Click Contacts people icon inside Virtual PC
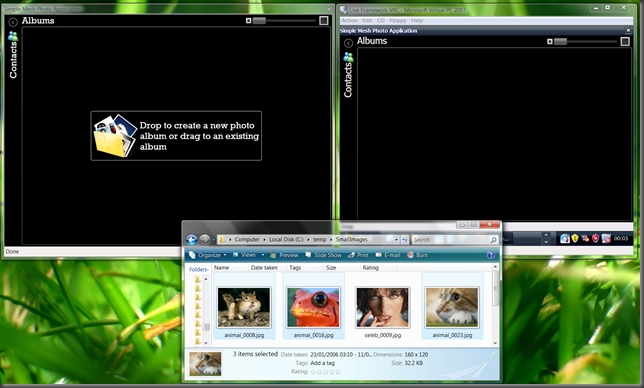Viewport: 644px width, 388px height. click(x=348, y=57)
